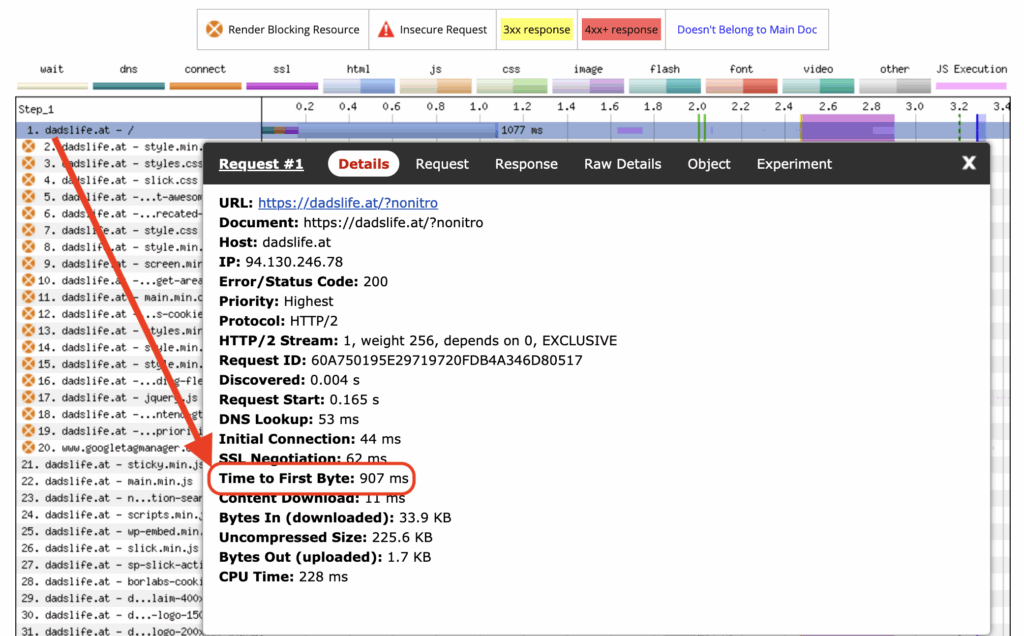Click the red 4xx+ response swatch
The image size is (1024, 636).
(621, 30)
